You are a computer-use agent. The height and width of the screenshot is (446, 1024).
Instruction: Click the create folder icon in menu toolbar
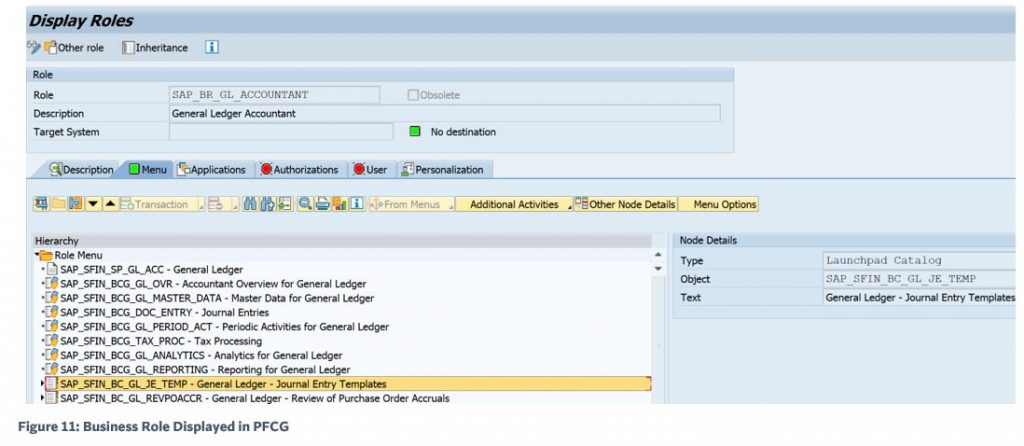click(59, 204)
